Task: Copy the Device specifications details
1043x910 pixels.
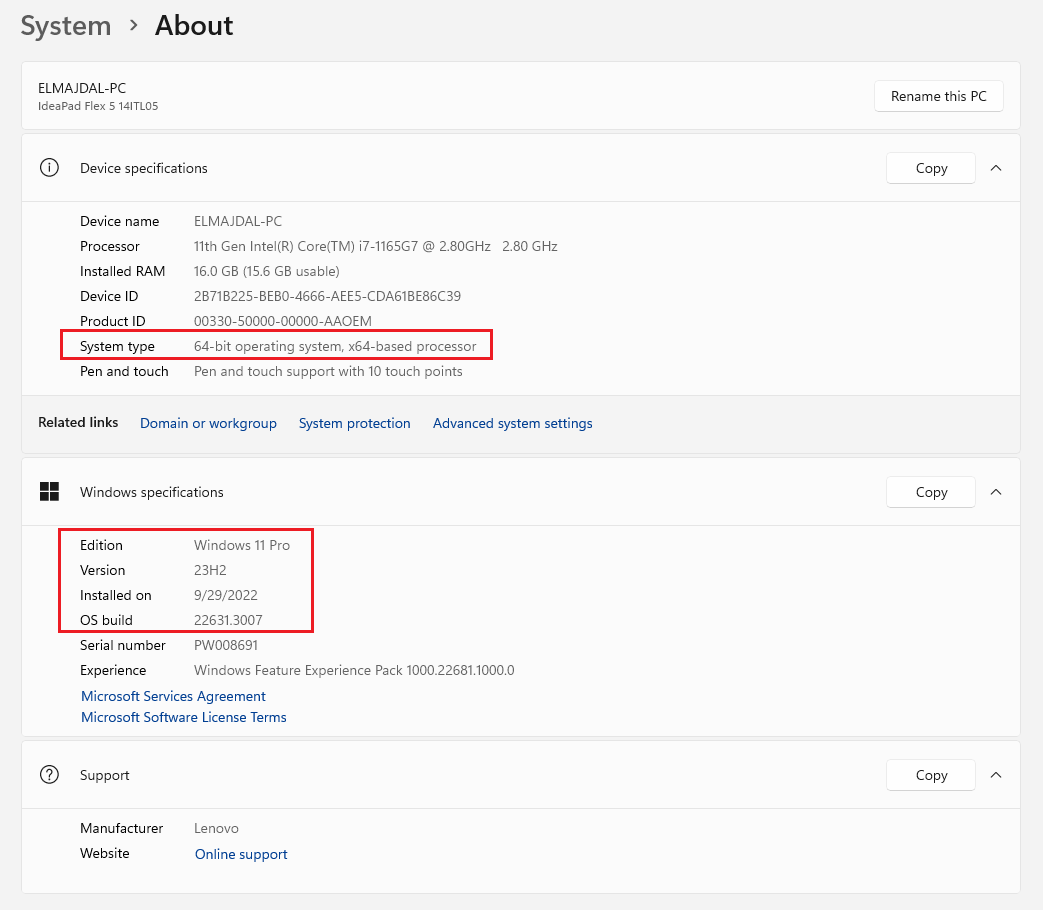Action: coord(930,168)
